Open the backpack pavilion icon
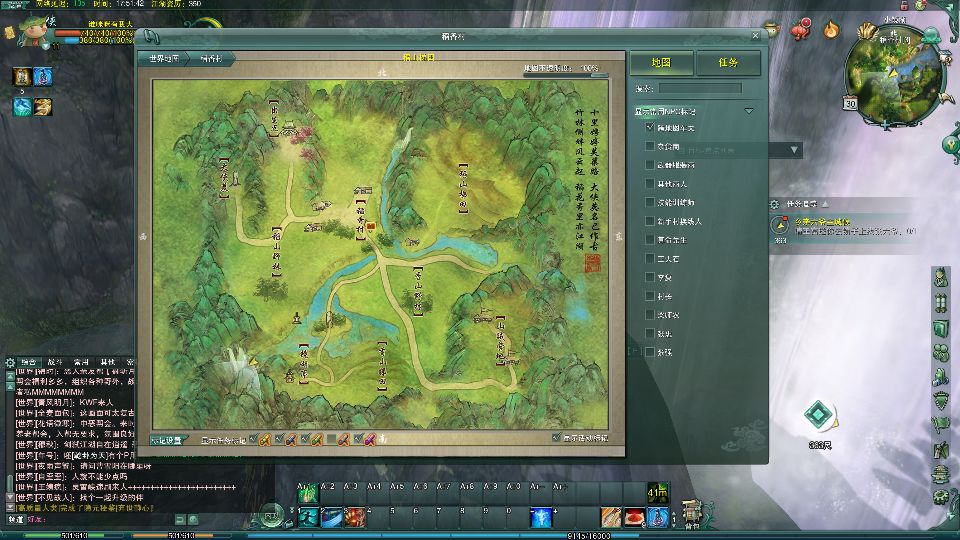Image resolution: width=960 pixels, height=540 pixels. pyautogui.click(x=692, y=514)
